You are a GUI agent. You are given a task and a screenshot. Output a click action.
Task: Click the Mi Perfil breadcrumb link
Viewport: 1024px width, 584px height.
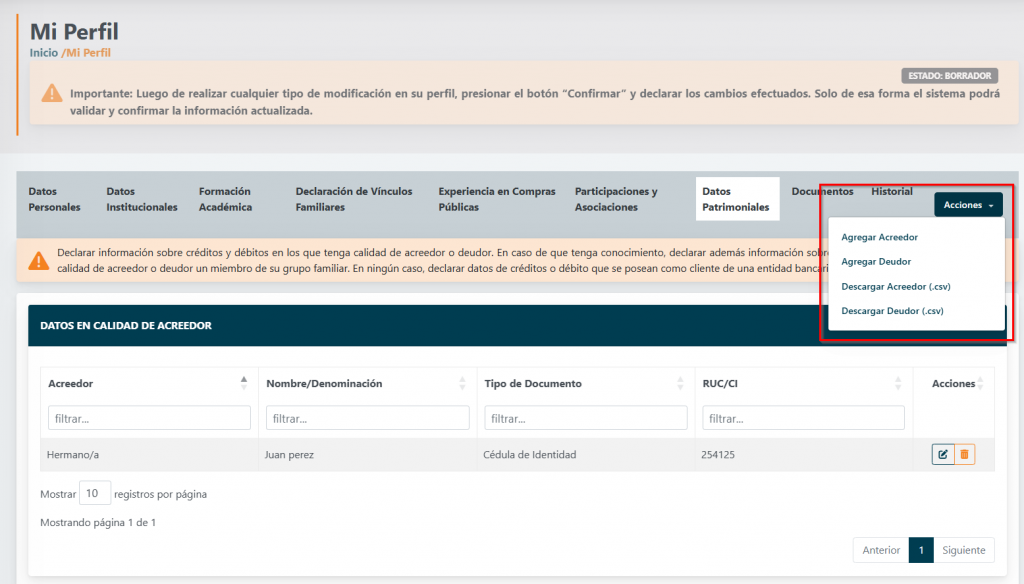[88, 53]
